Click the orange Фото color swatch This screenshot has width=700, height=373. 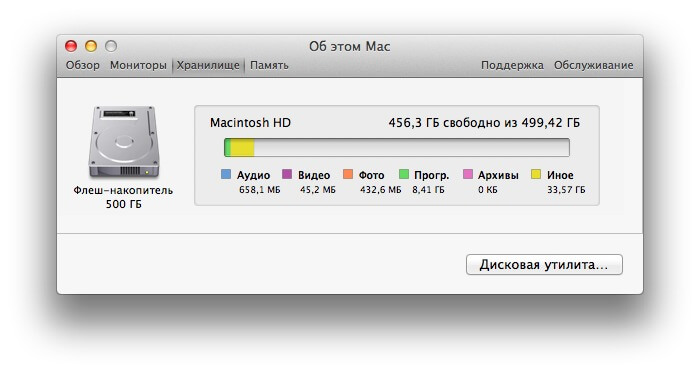tap(348, 174)
